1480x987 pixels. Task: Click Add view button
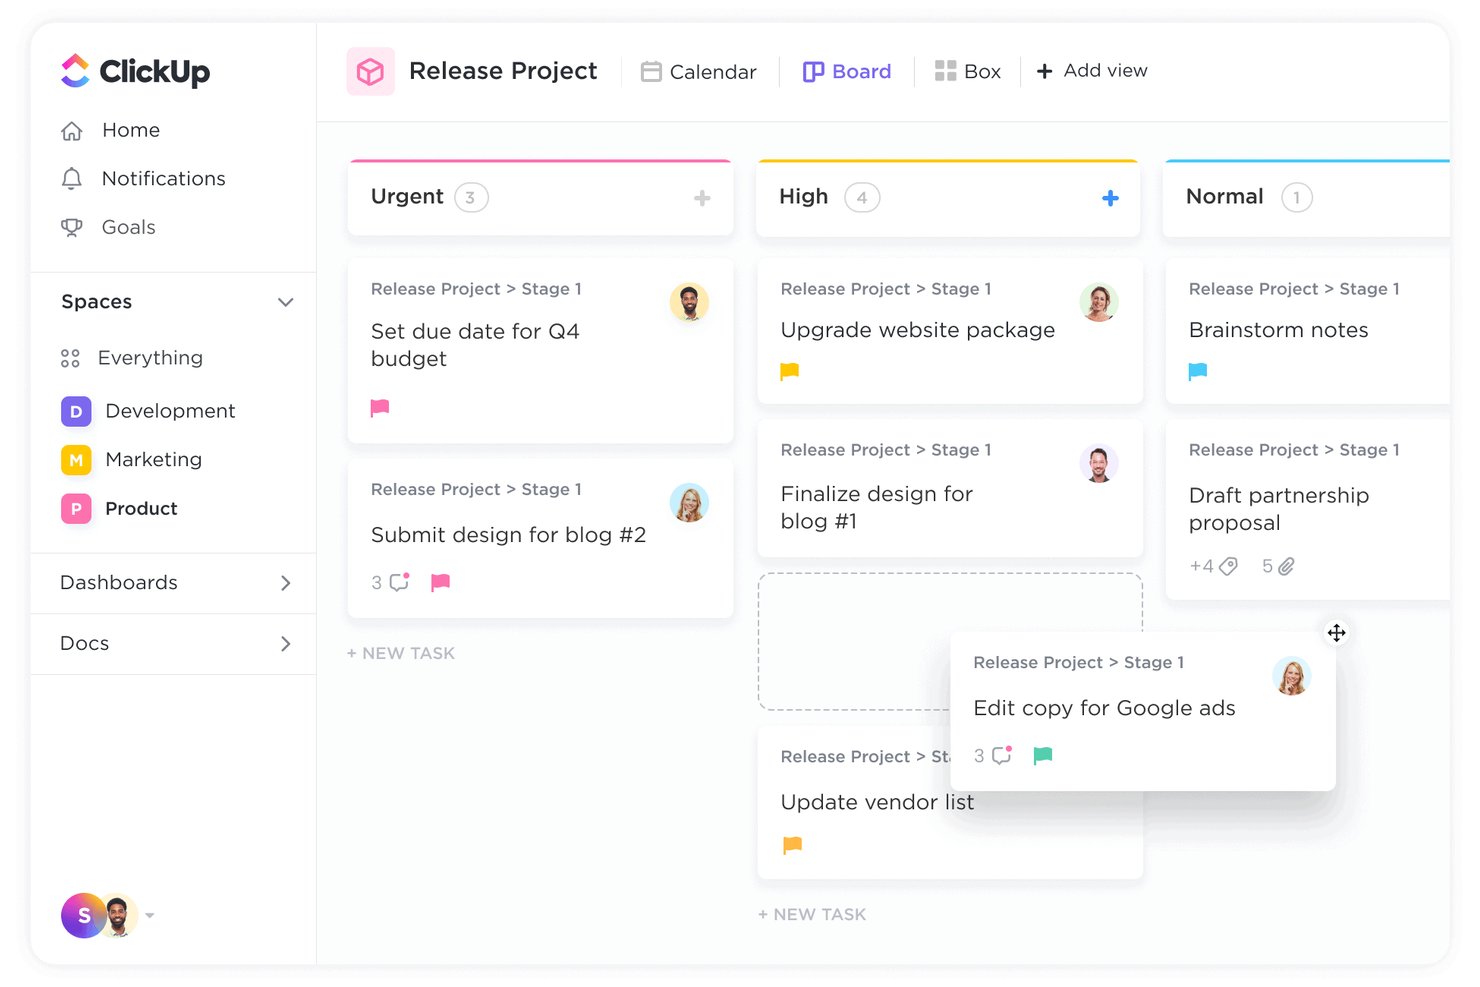tap(1092, 71)
